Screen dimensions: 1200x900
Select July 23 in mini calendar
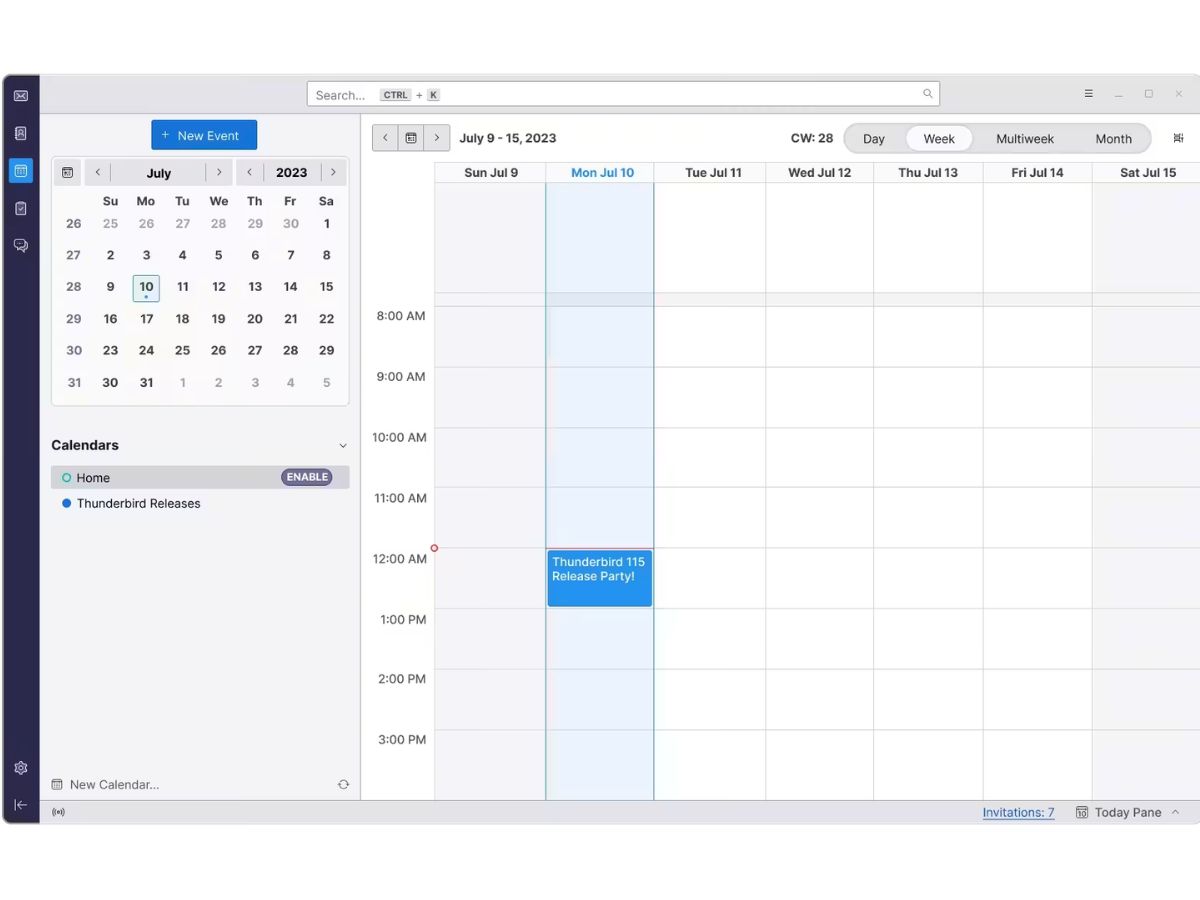[110, 351]
